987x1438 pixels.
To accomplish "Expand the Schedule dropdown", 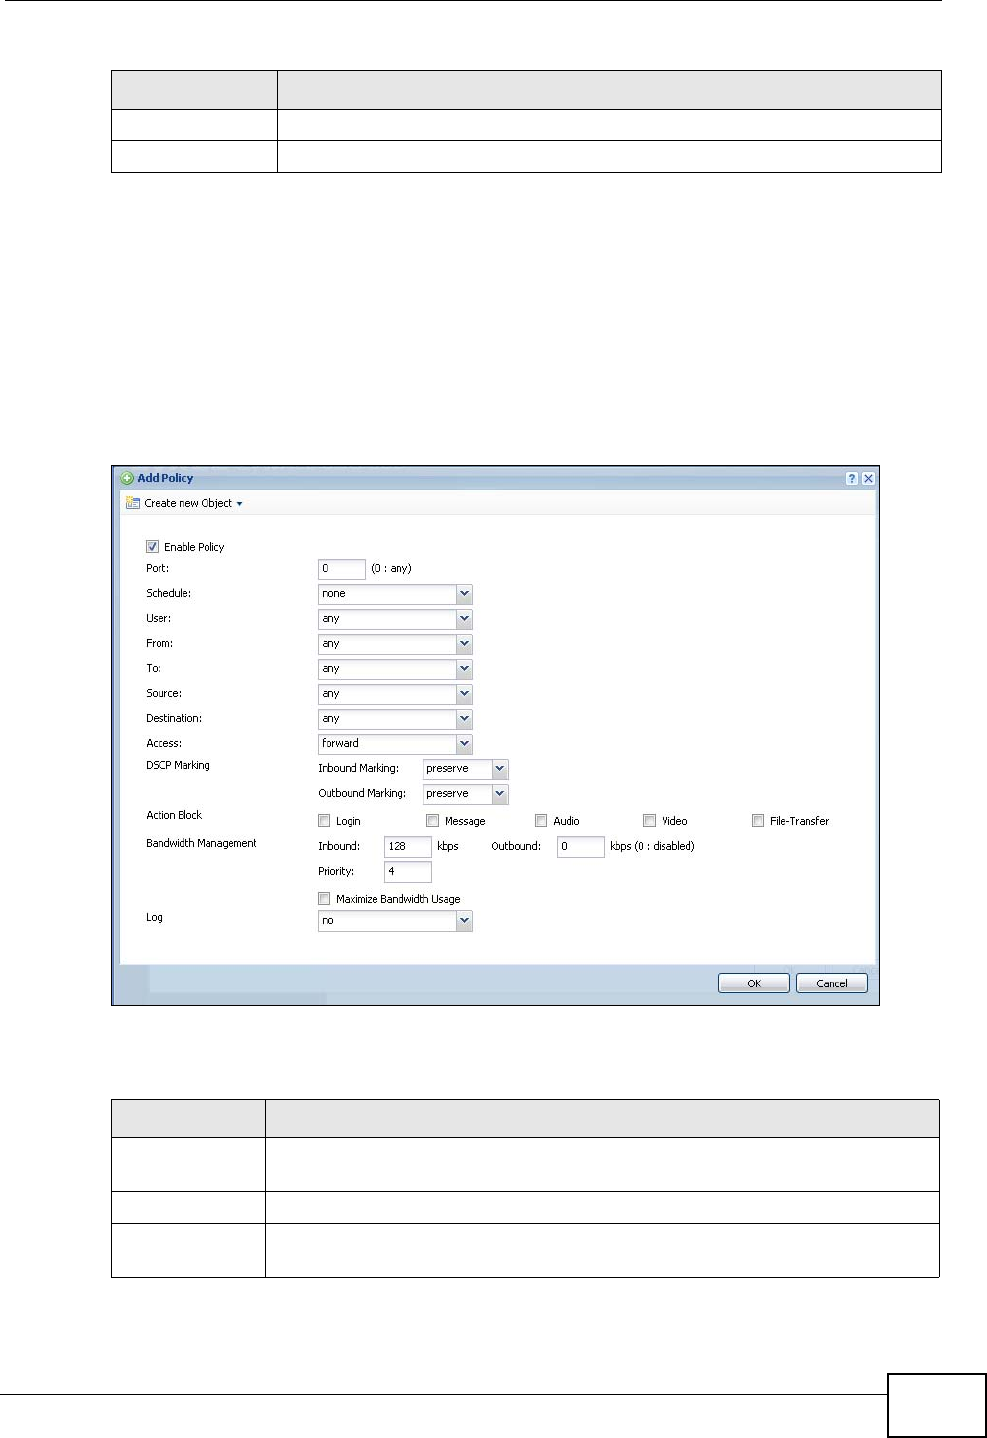I will click(x=464, y=594).
